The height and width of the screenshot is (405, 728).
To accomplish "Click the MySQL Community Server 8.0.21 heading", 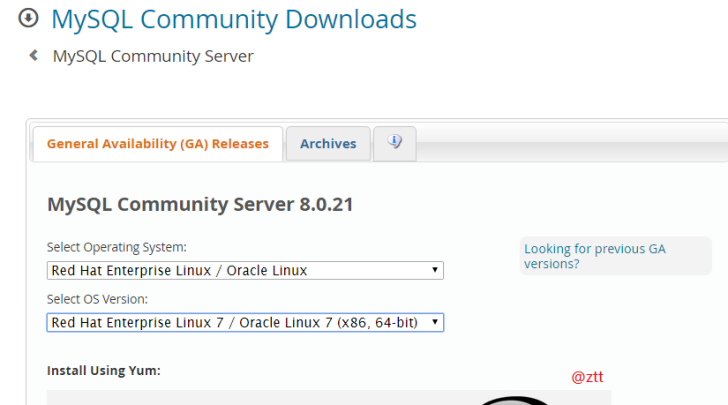I will (x=200, y=205).
